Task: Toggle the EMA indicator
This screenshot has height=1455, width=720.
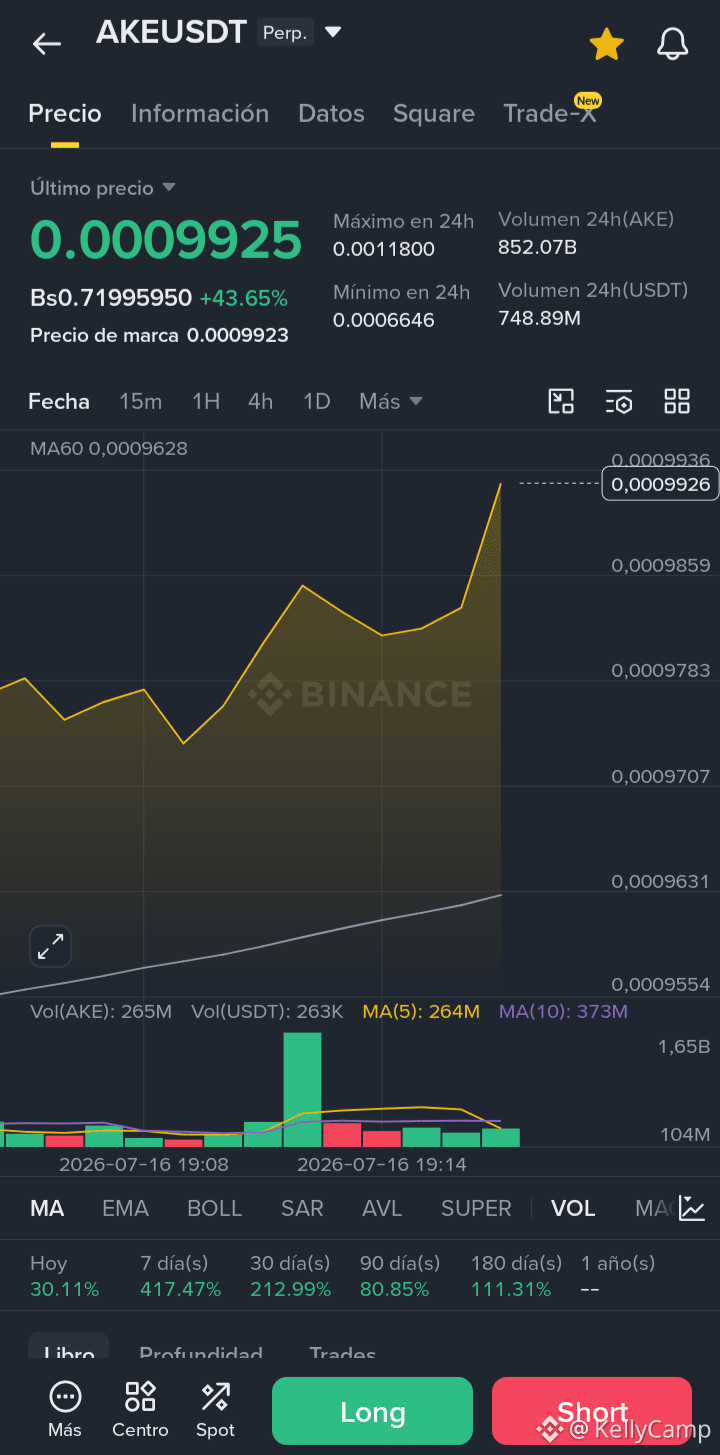Action: click(x=125, y=1208)
